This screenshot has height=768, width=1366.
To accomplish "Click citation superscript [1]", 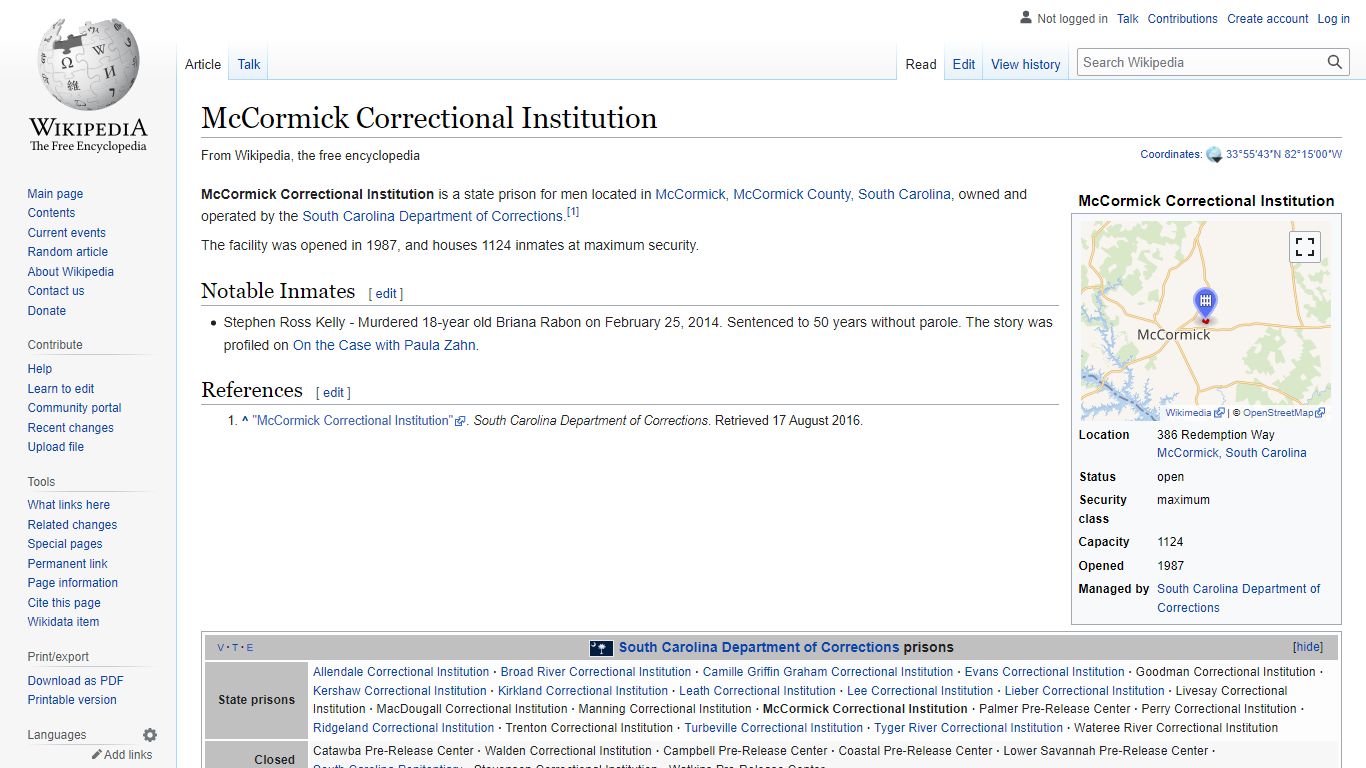I will point(573,212).
